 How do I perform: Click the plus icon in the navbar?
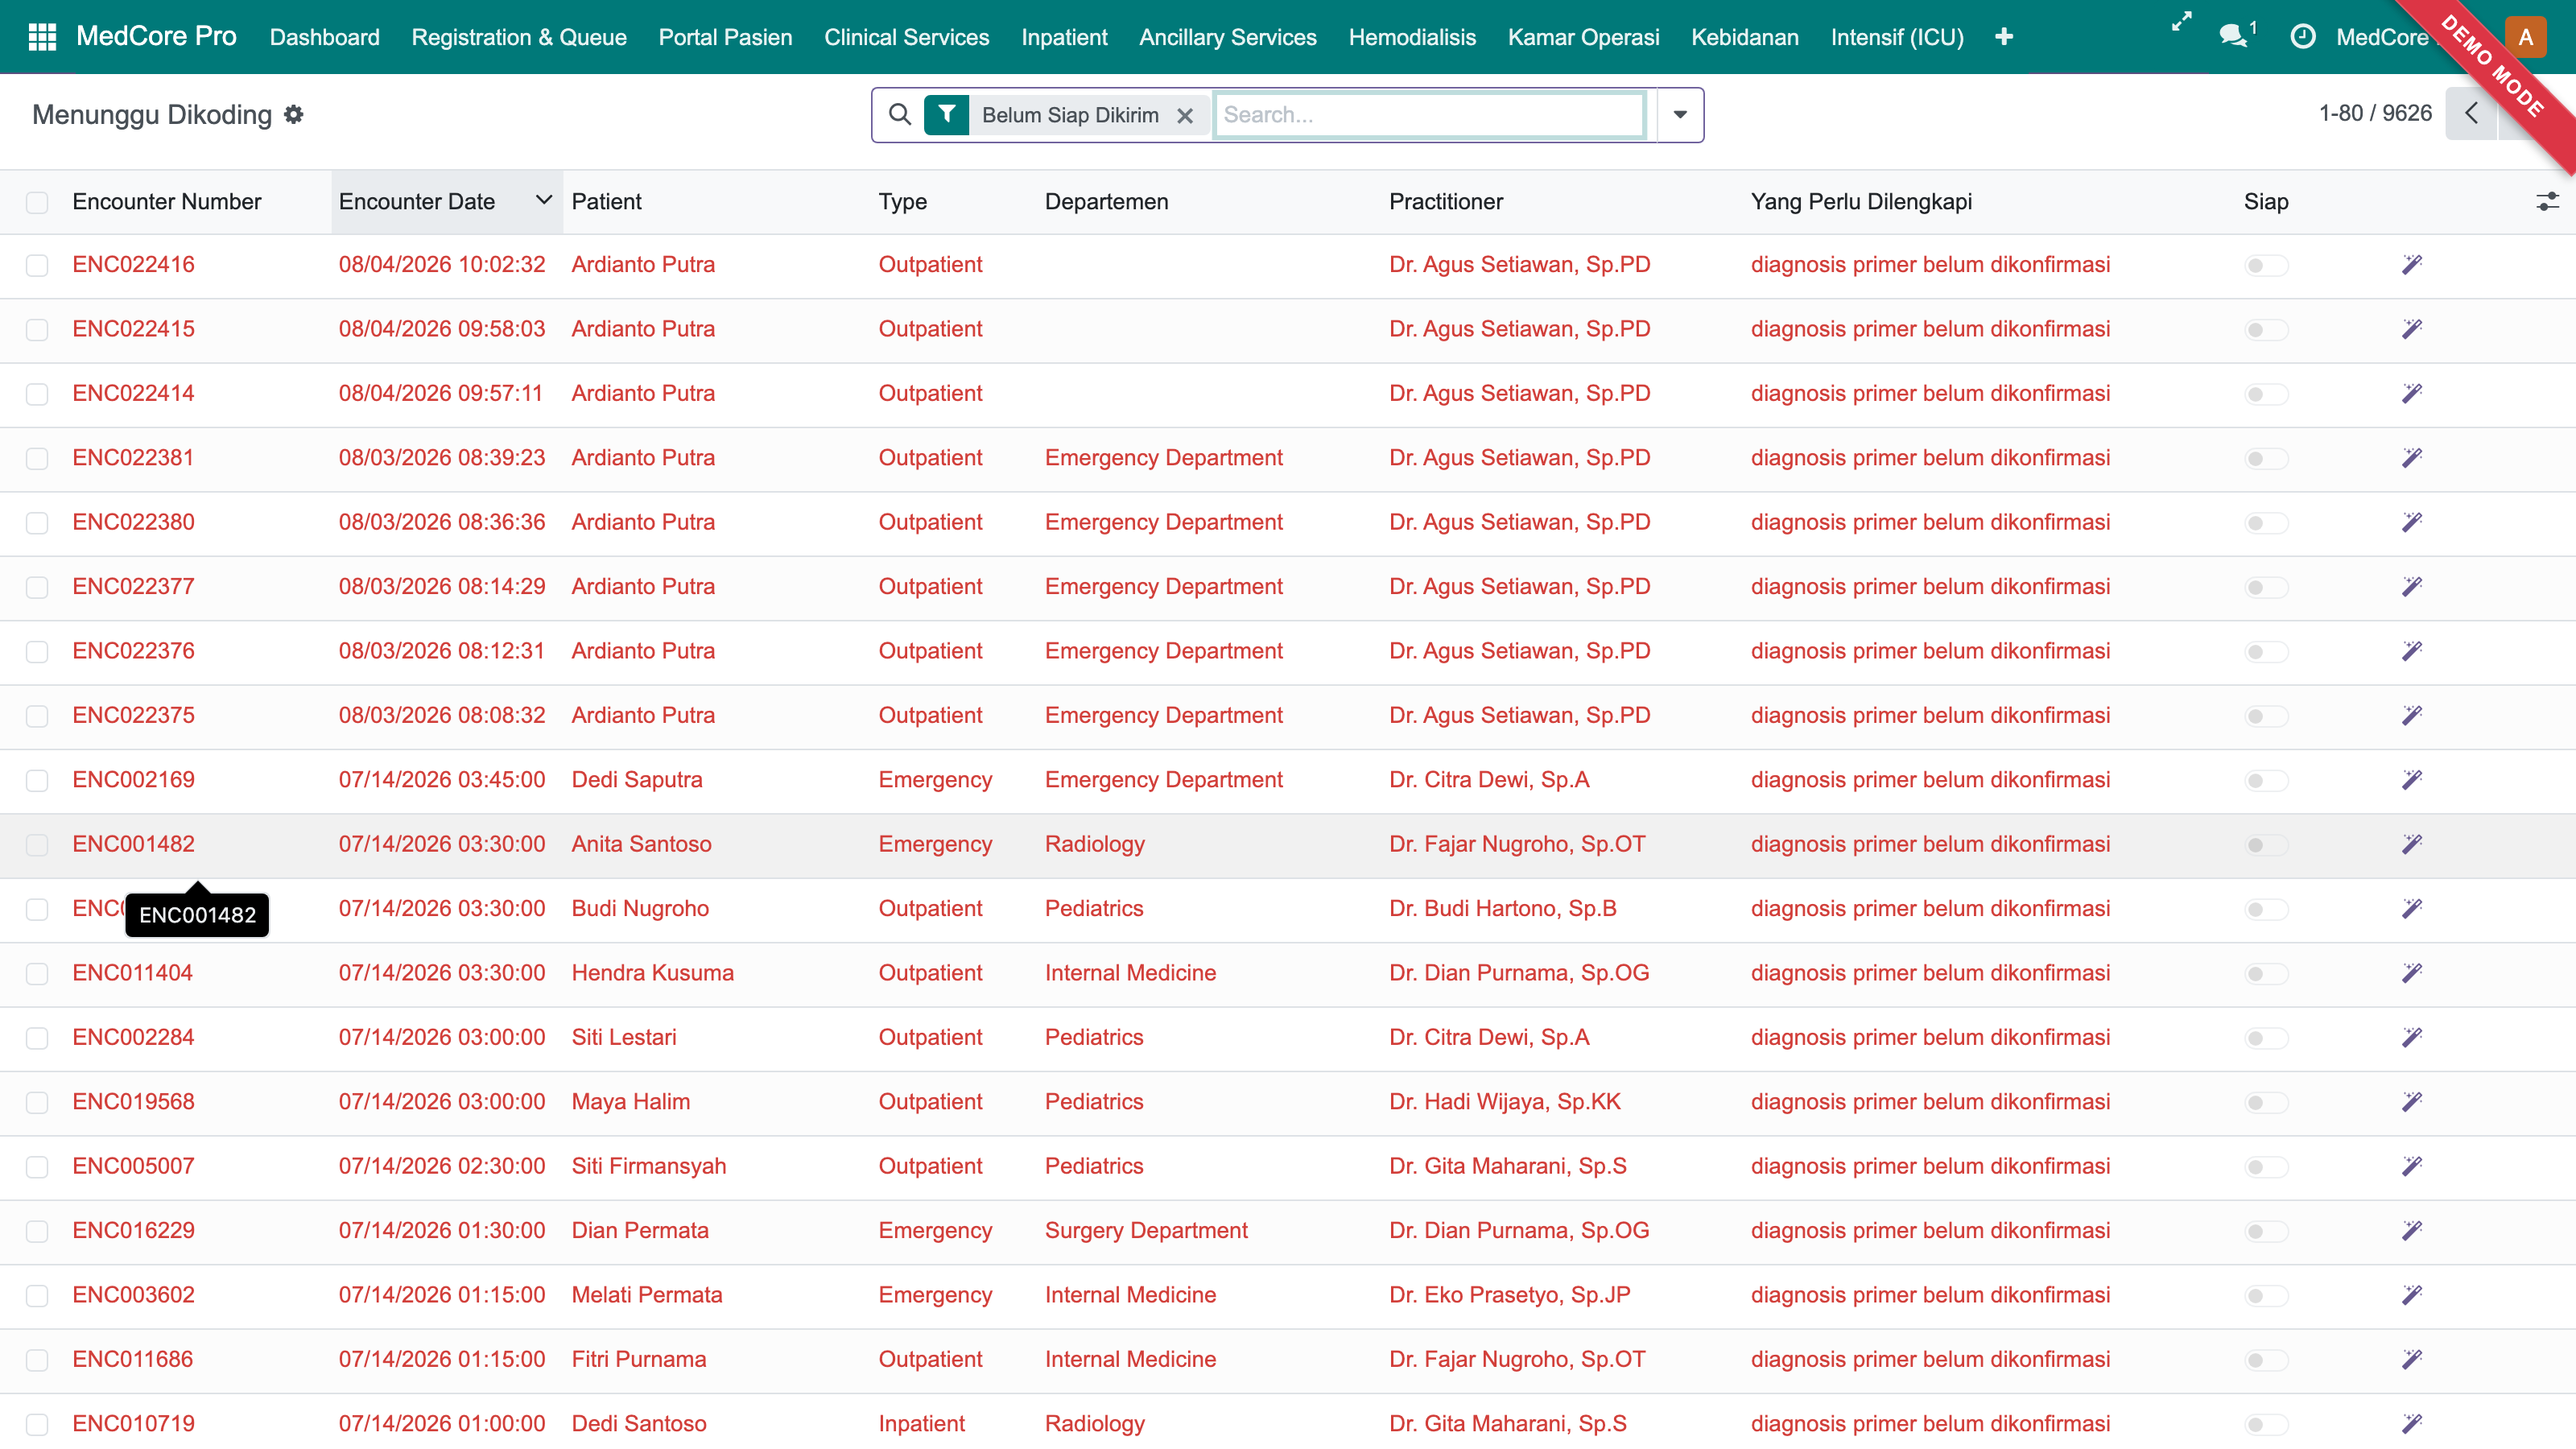click(2004, 37)
